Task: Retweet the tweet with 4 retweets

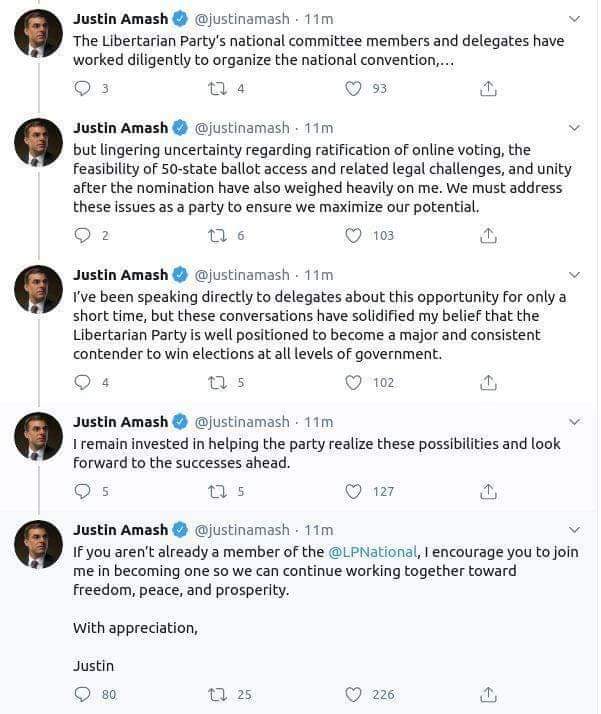Action: 215,88
